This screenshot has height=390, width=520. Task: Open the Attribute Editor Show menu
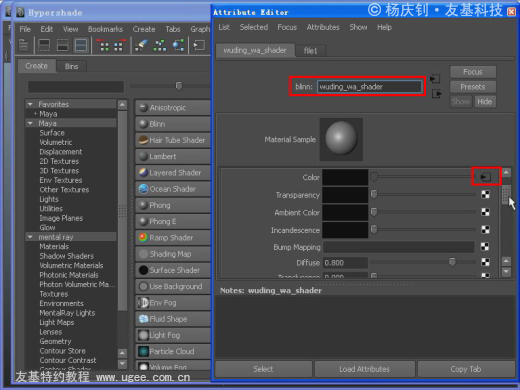358,27
